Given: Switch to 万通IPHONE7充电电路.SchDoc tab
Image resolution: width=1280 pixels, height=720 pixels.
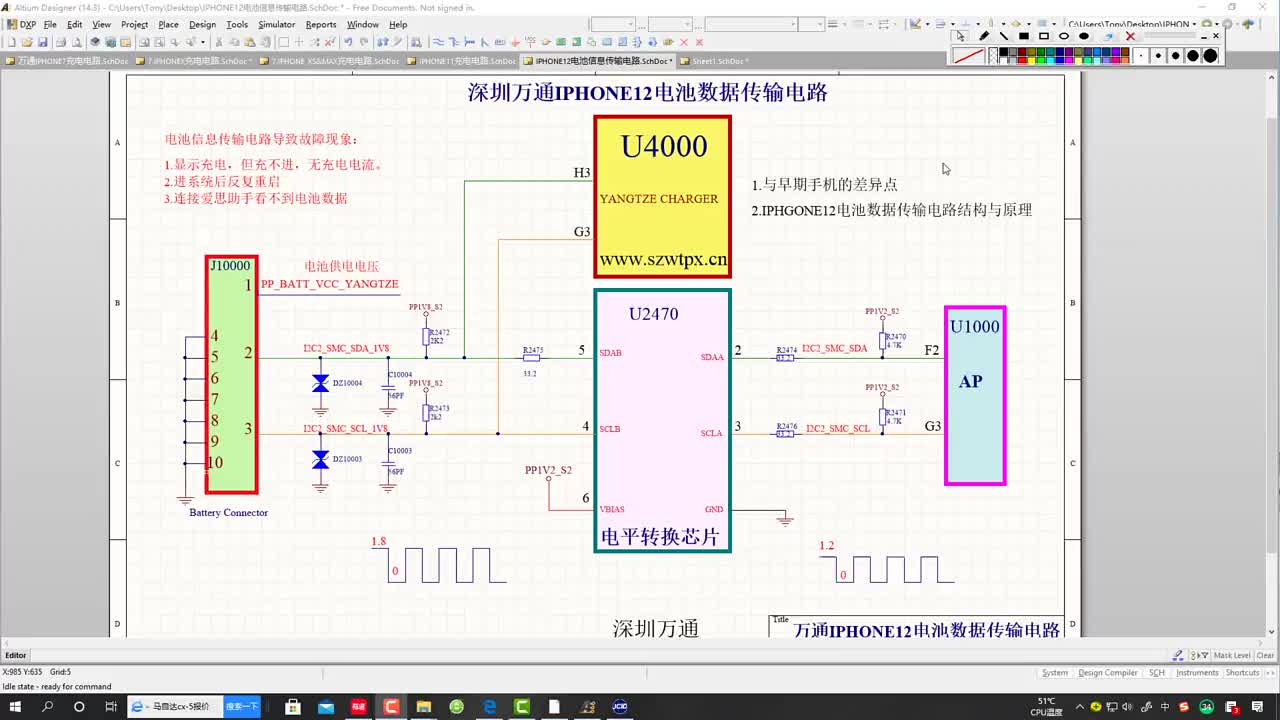Looking at the screenshot, I should click(x=68, y=61).
